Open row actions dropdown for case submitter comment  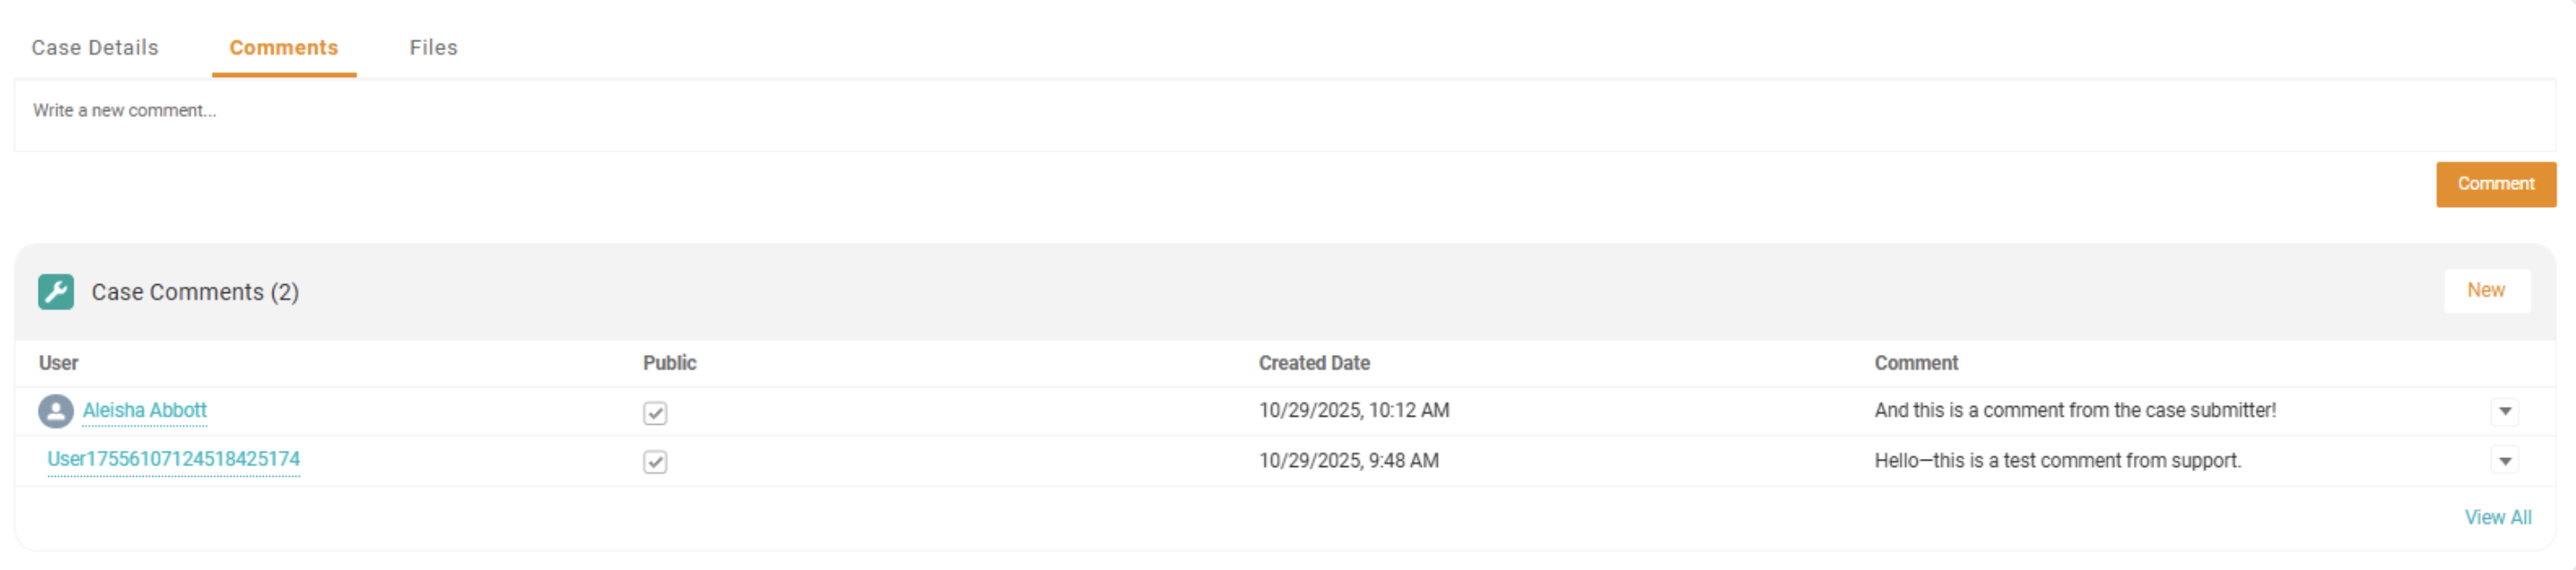click(x=2504, y=411)
